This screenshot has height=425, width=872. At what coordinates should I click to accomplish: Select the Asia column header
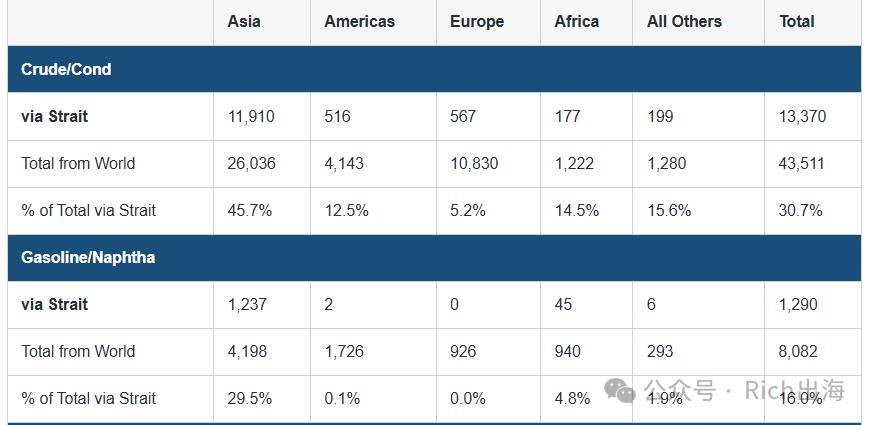(244, 22)
